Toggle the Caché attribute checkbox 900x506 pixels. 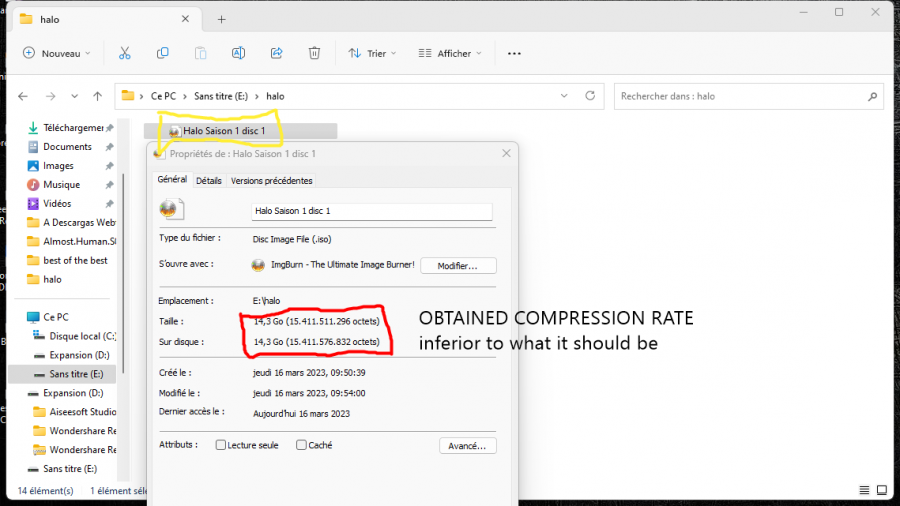click(x=301, y=445)
